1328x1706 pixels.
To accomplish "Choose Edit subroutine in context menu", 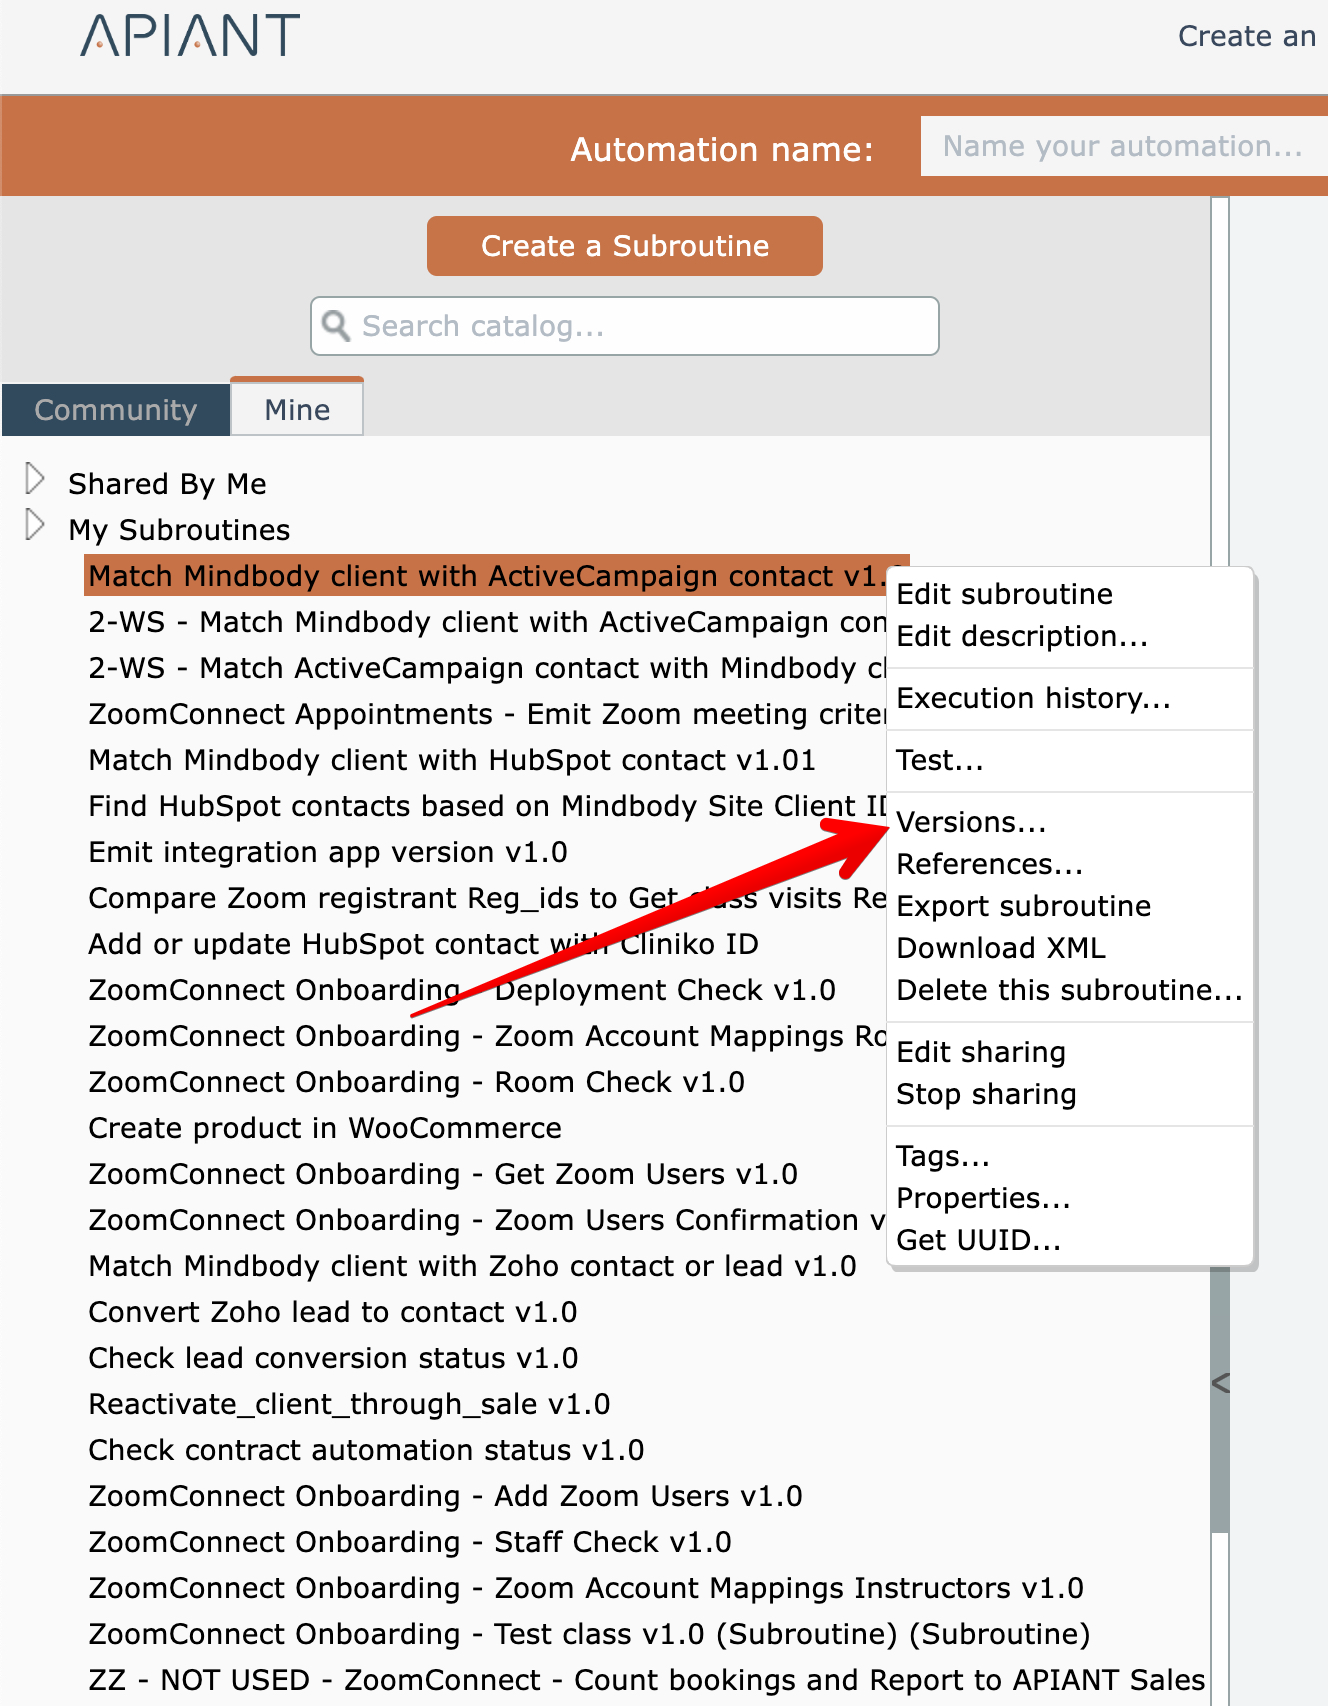I will 1004,594.
